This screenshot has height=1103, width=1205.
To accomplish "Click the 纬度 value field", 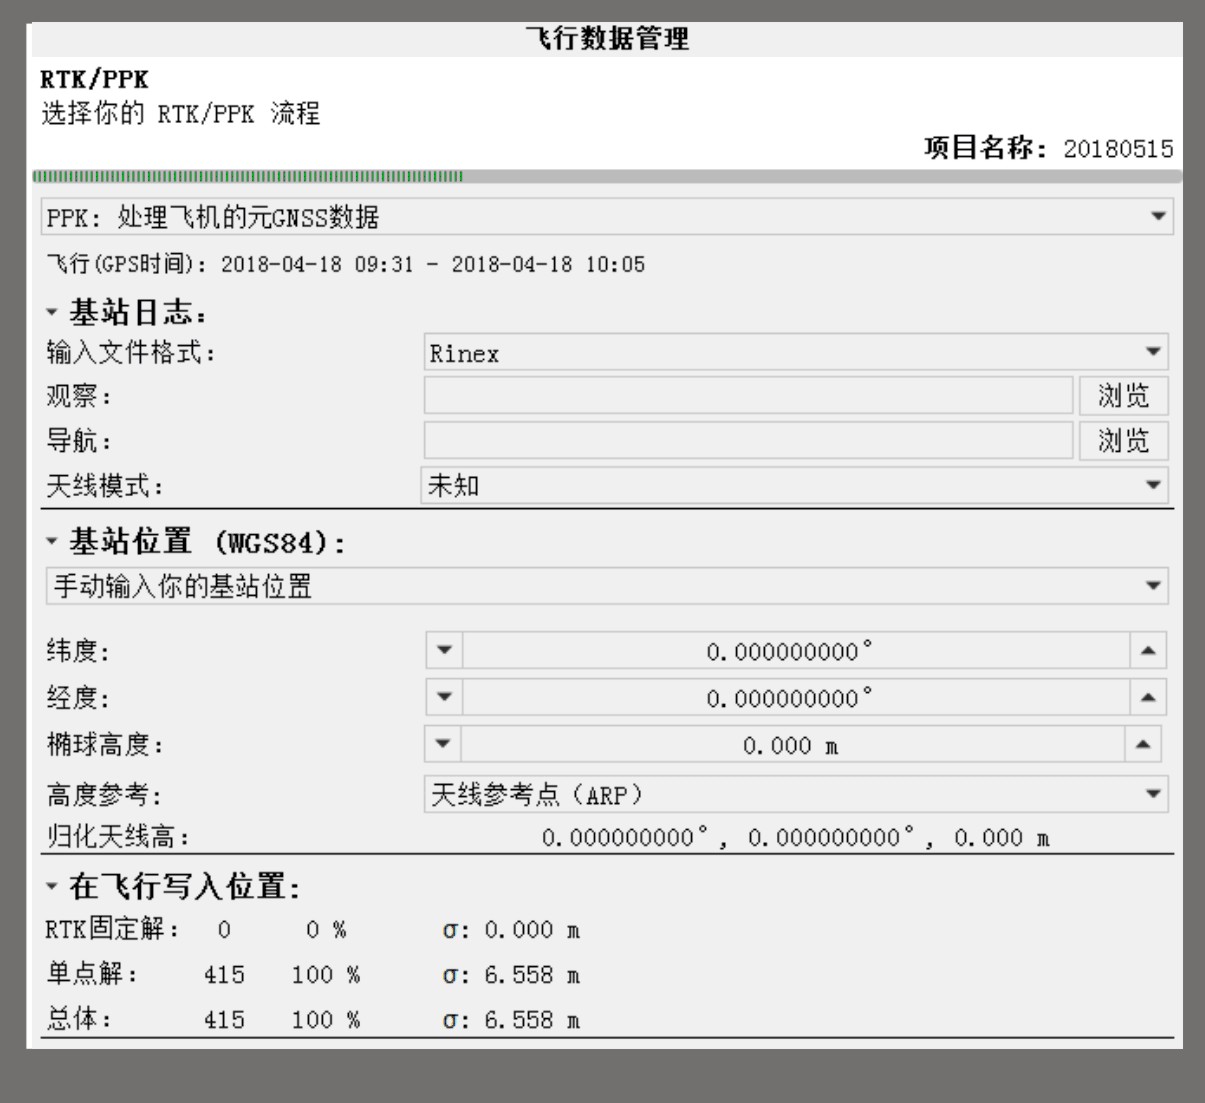I will click(x=795, y=651).
